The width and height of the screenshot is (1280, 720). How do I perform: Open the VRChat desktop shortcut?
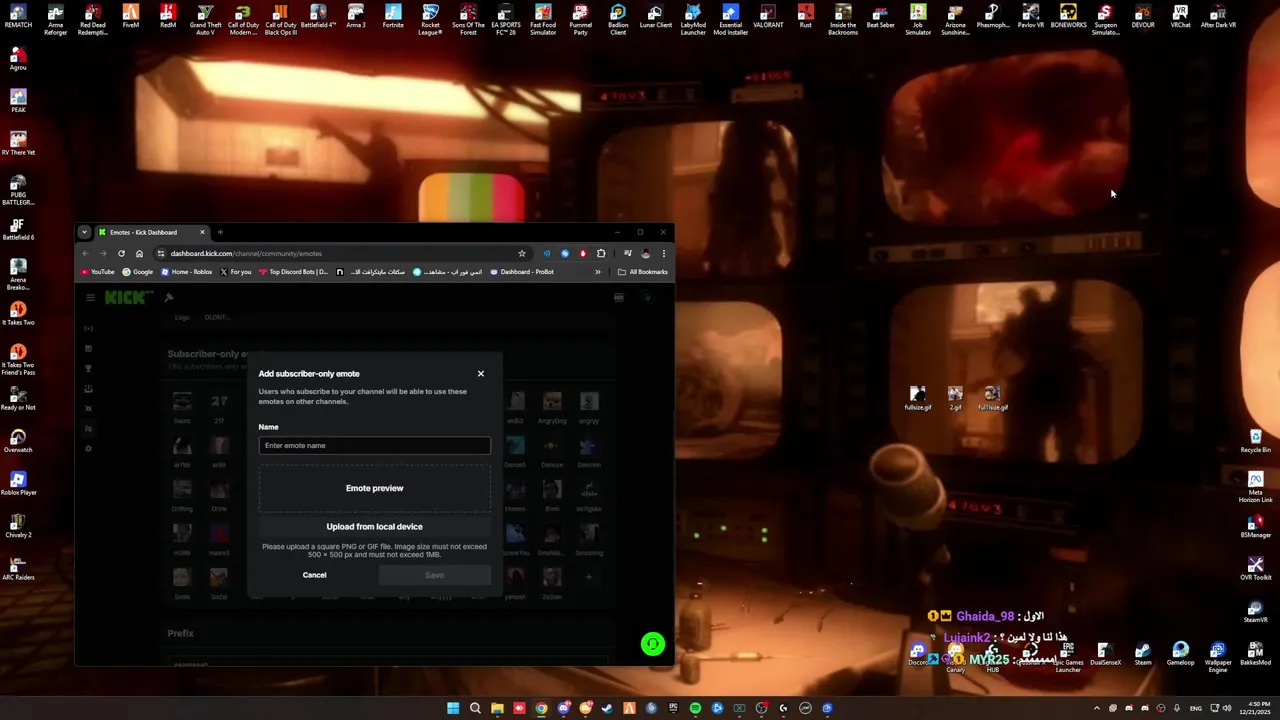1180,17
